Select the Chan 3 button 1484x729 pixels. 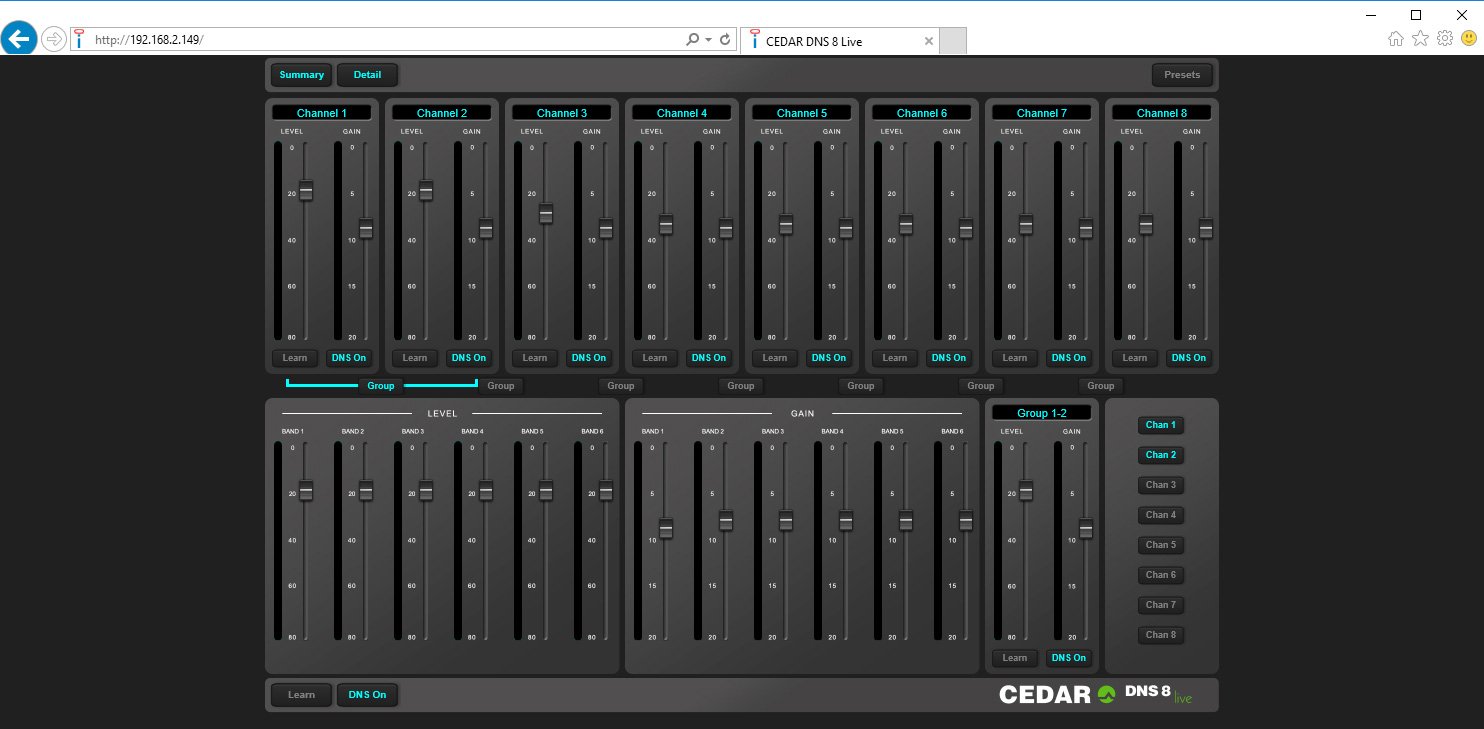pyautogui.click(x=1161, y=485)
